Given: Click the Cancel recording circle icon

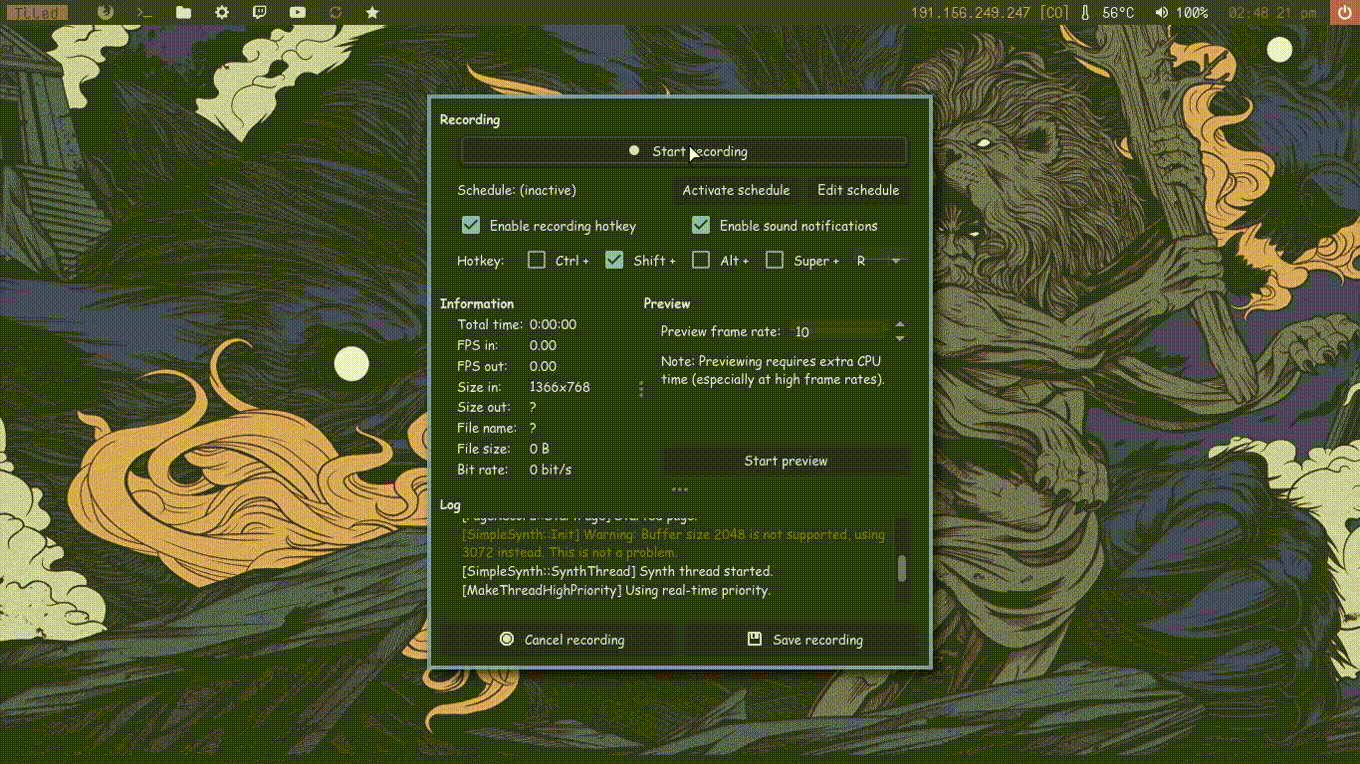Looking at the screenshot, I should pyautogui.click(x=507, y=639).
